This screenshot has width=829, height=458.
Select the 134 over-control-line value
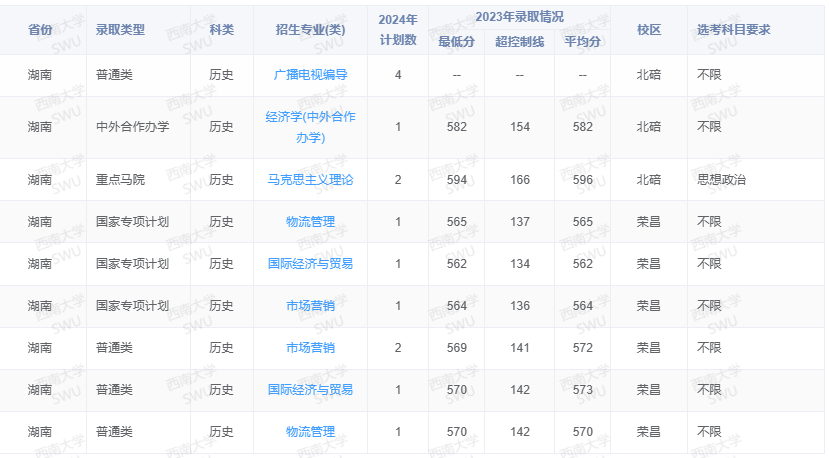pyautogui.click(x=520, y=263)
